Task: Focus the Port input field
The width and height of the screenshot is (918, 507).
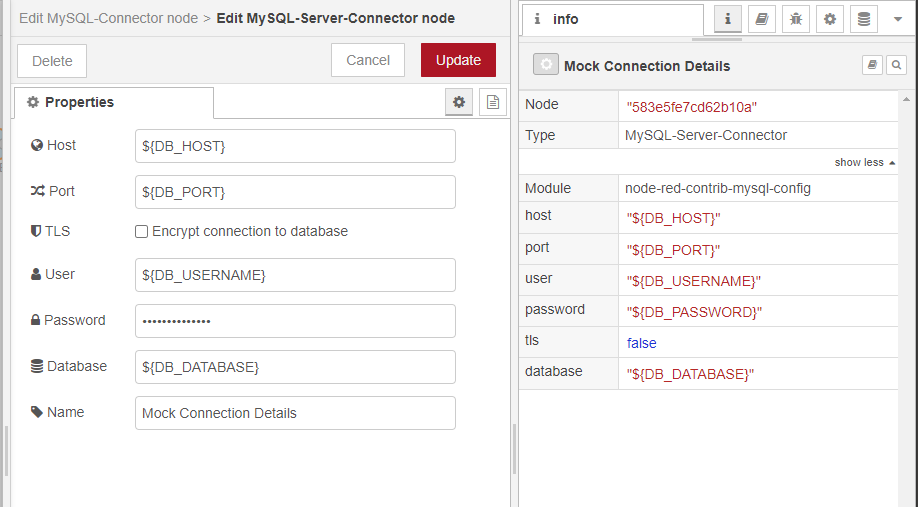Action: point(295,192)
